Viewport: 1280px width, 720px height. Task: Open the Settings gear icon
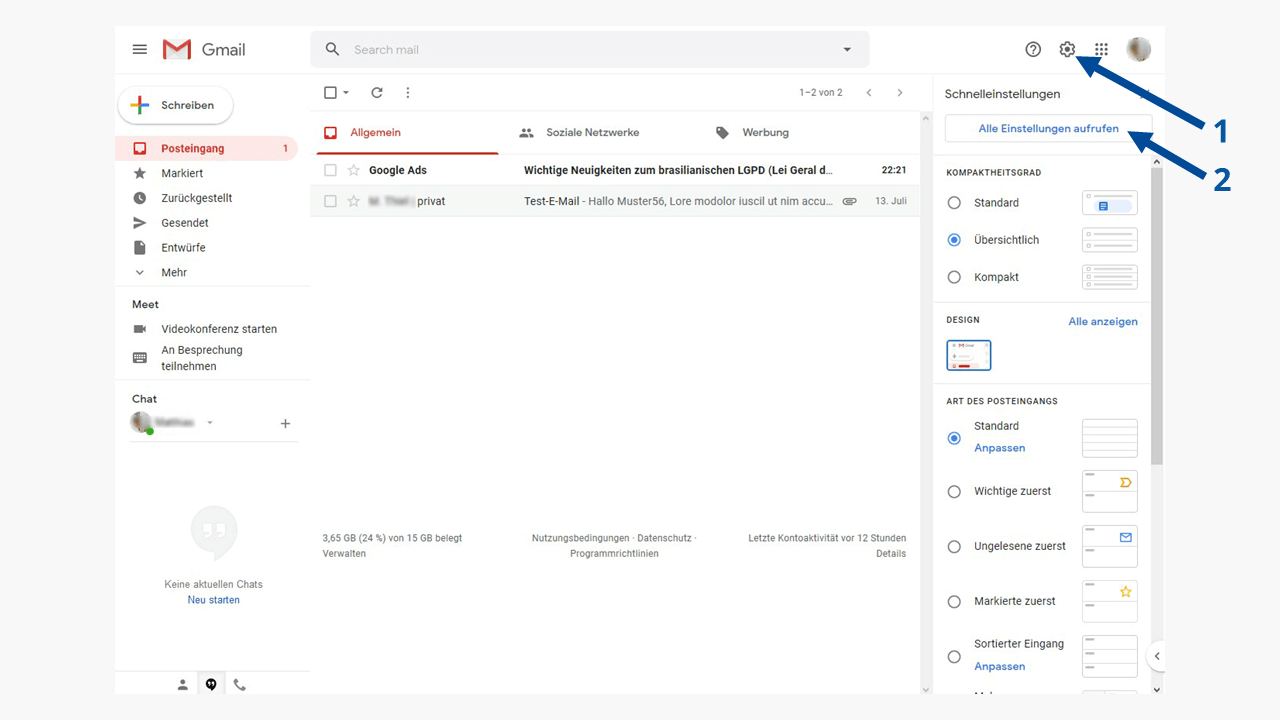tap(1067, 49)
